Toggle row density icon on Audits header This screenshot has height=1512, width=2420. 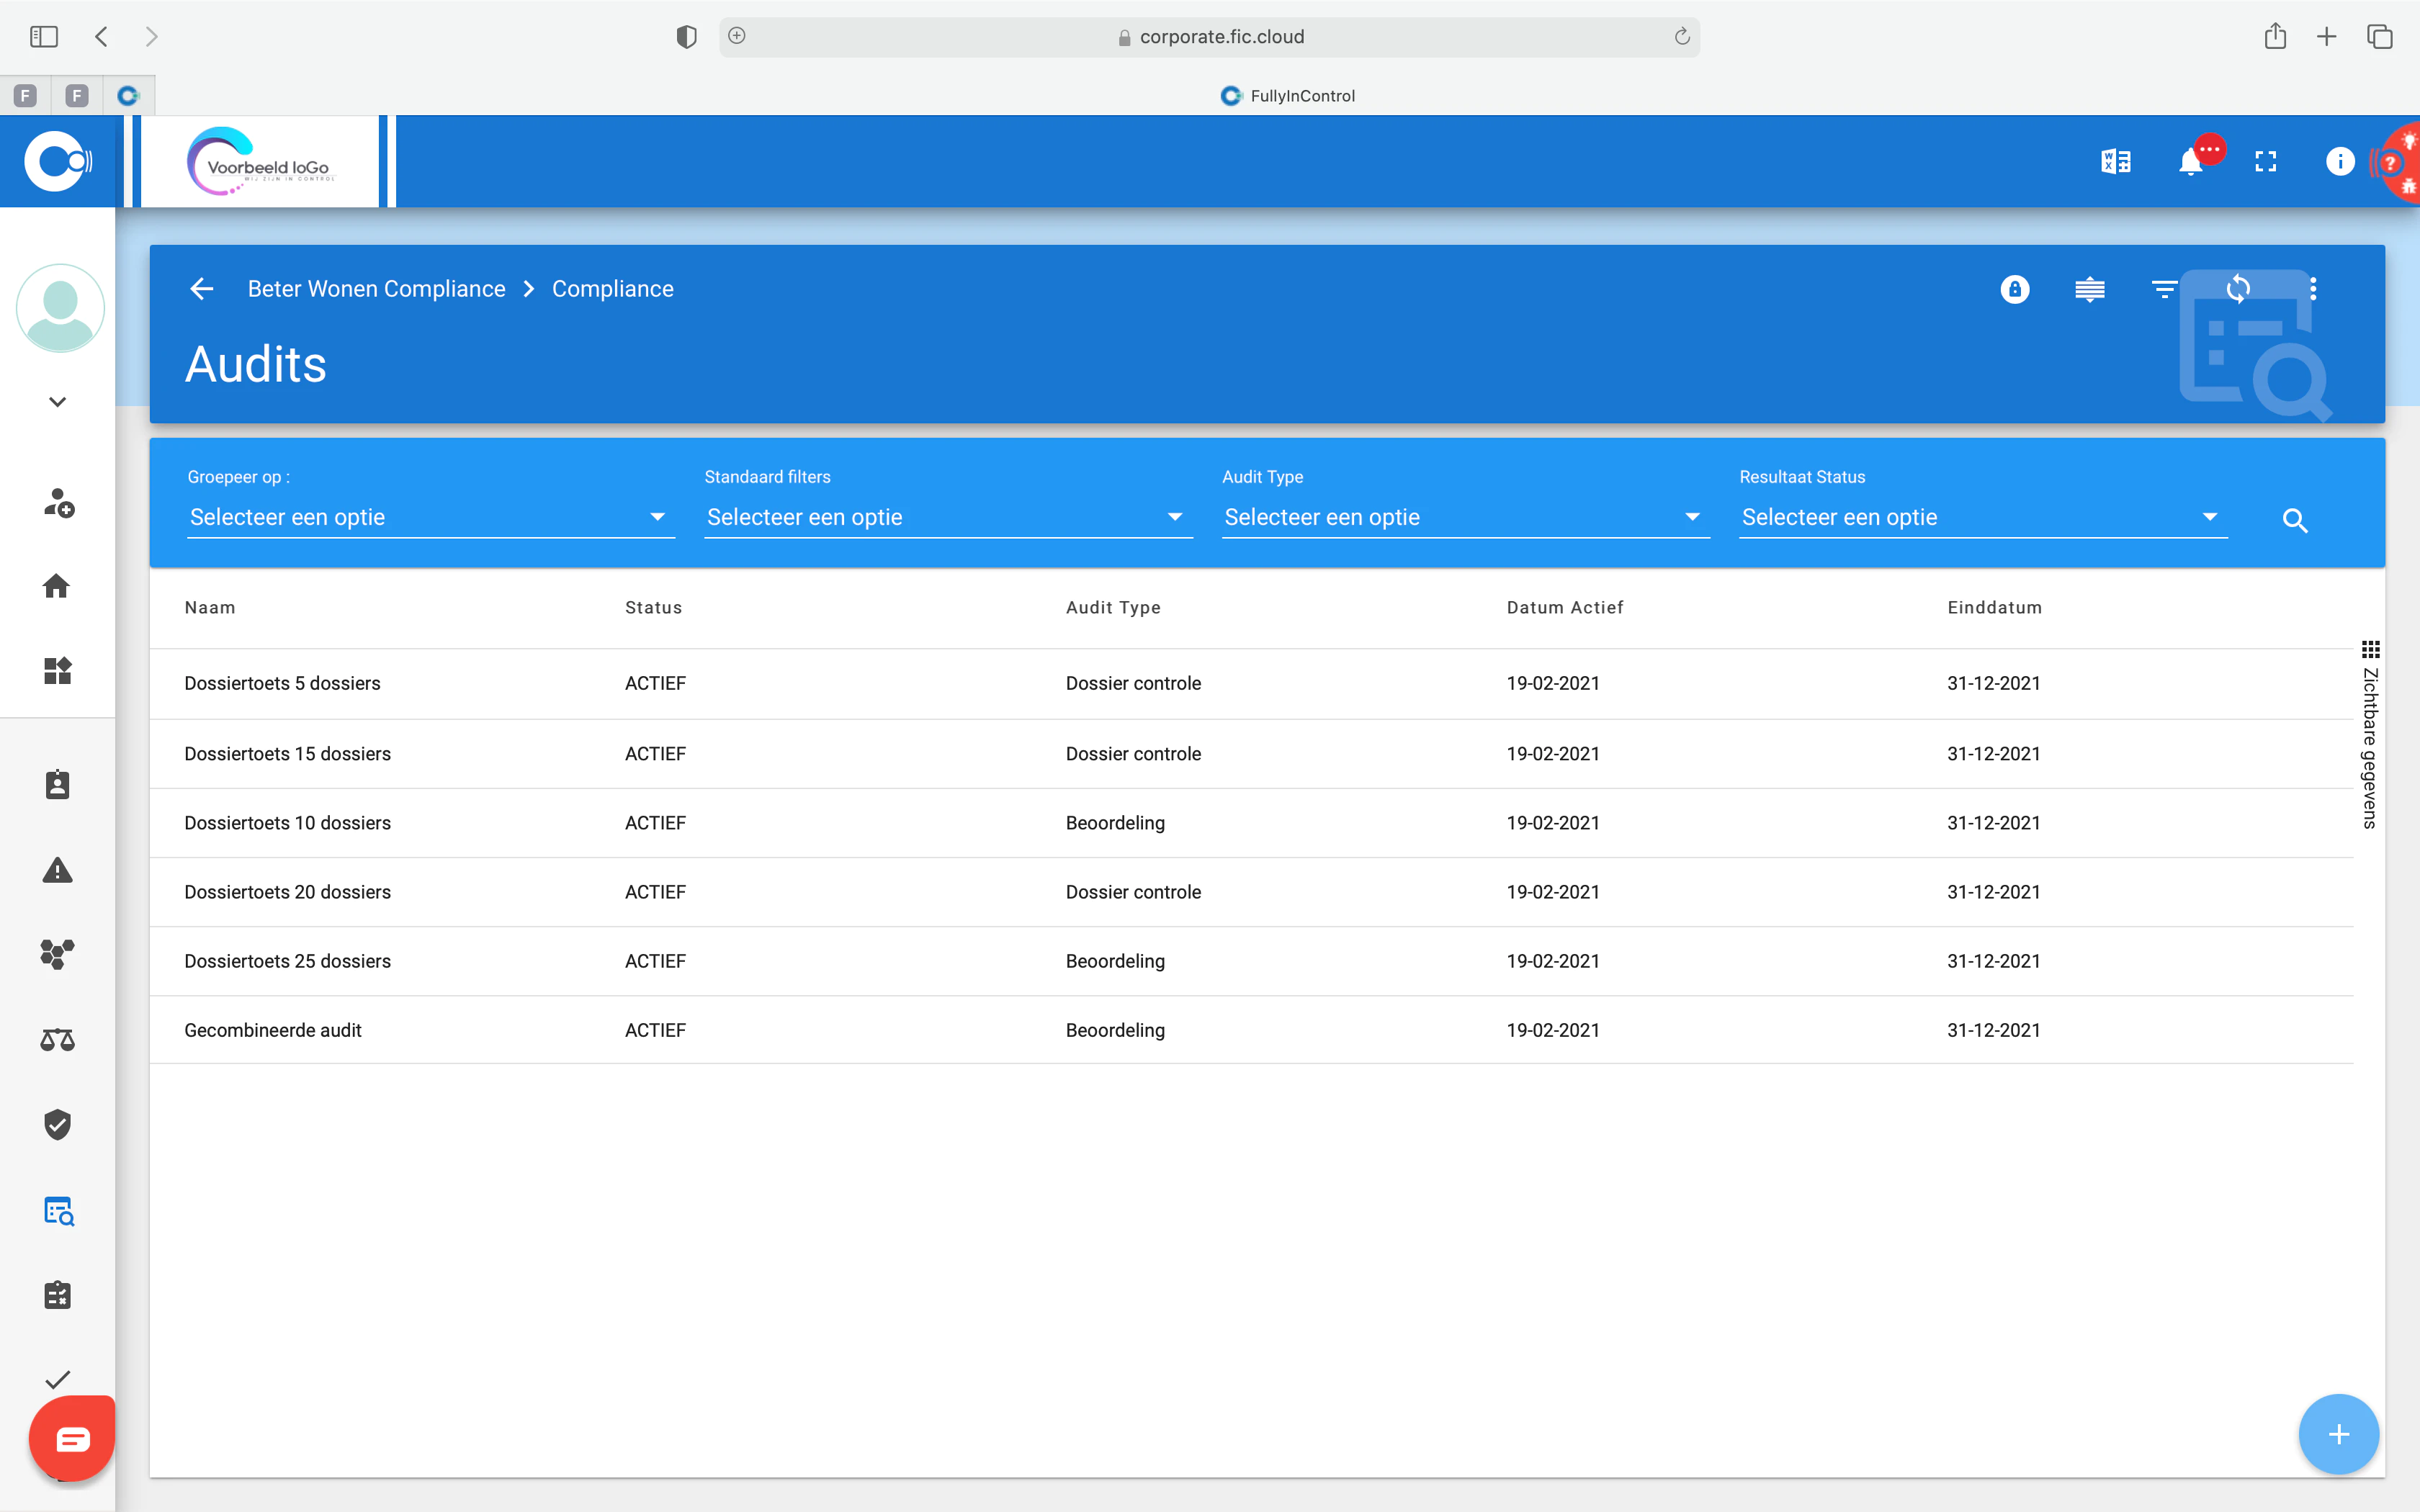coord(2089,289)
